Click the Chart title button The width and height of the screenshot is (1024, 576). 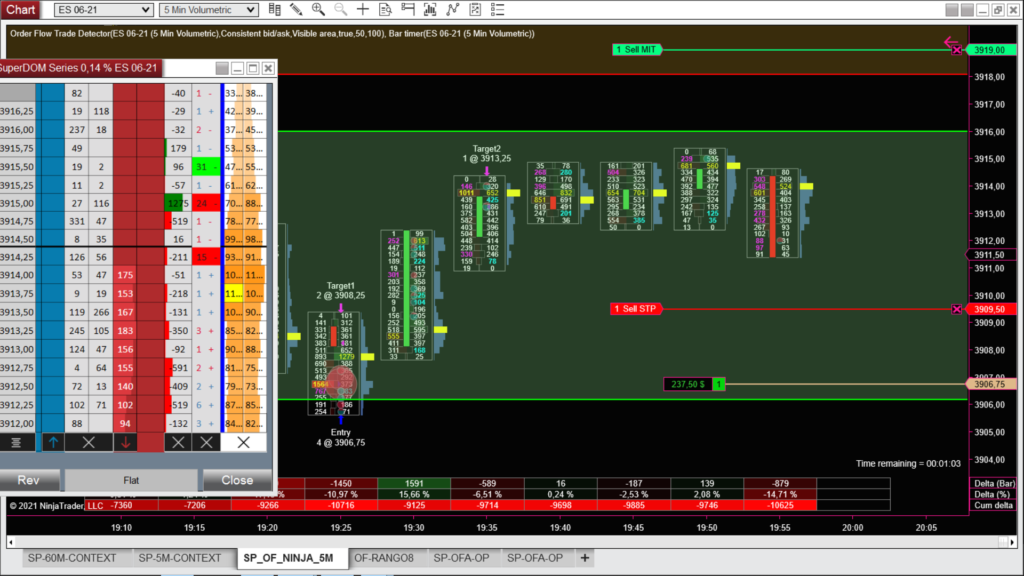tap(20, 10)
